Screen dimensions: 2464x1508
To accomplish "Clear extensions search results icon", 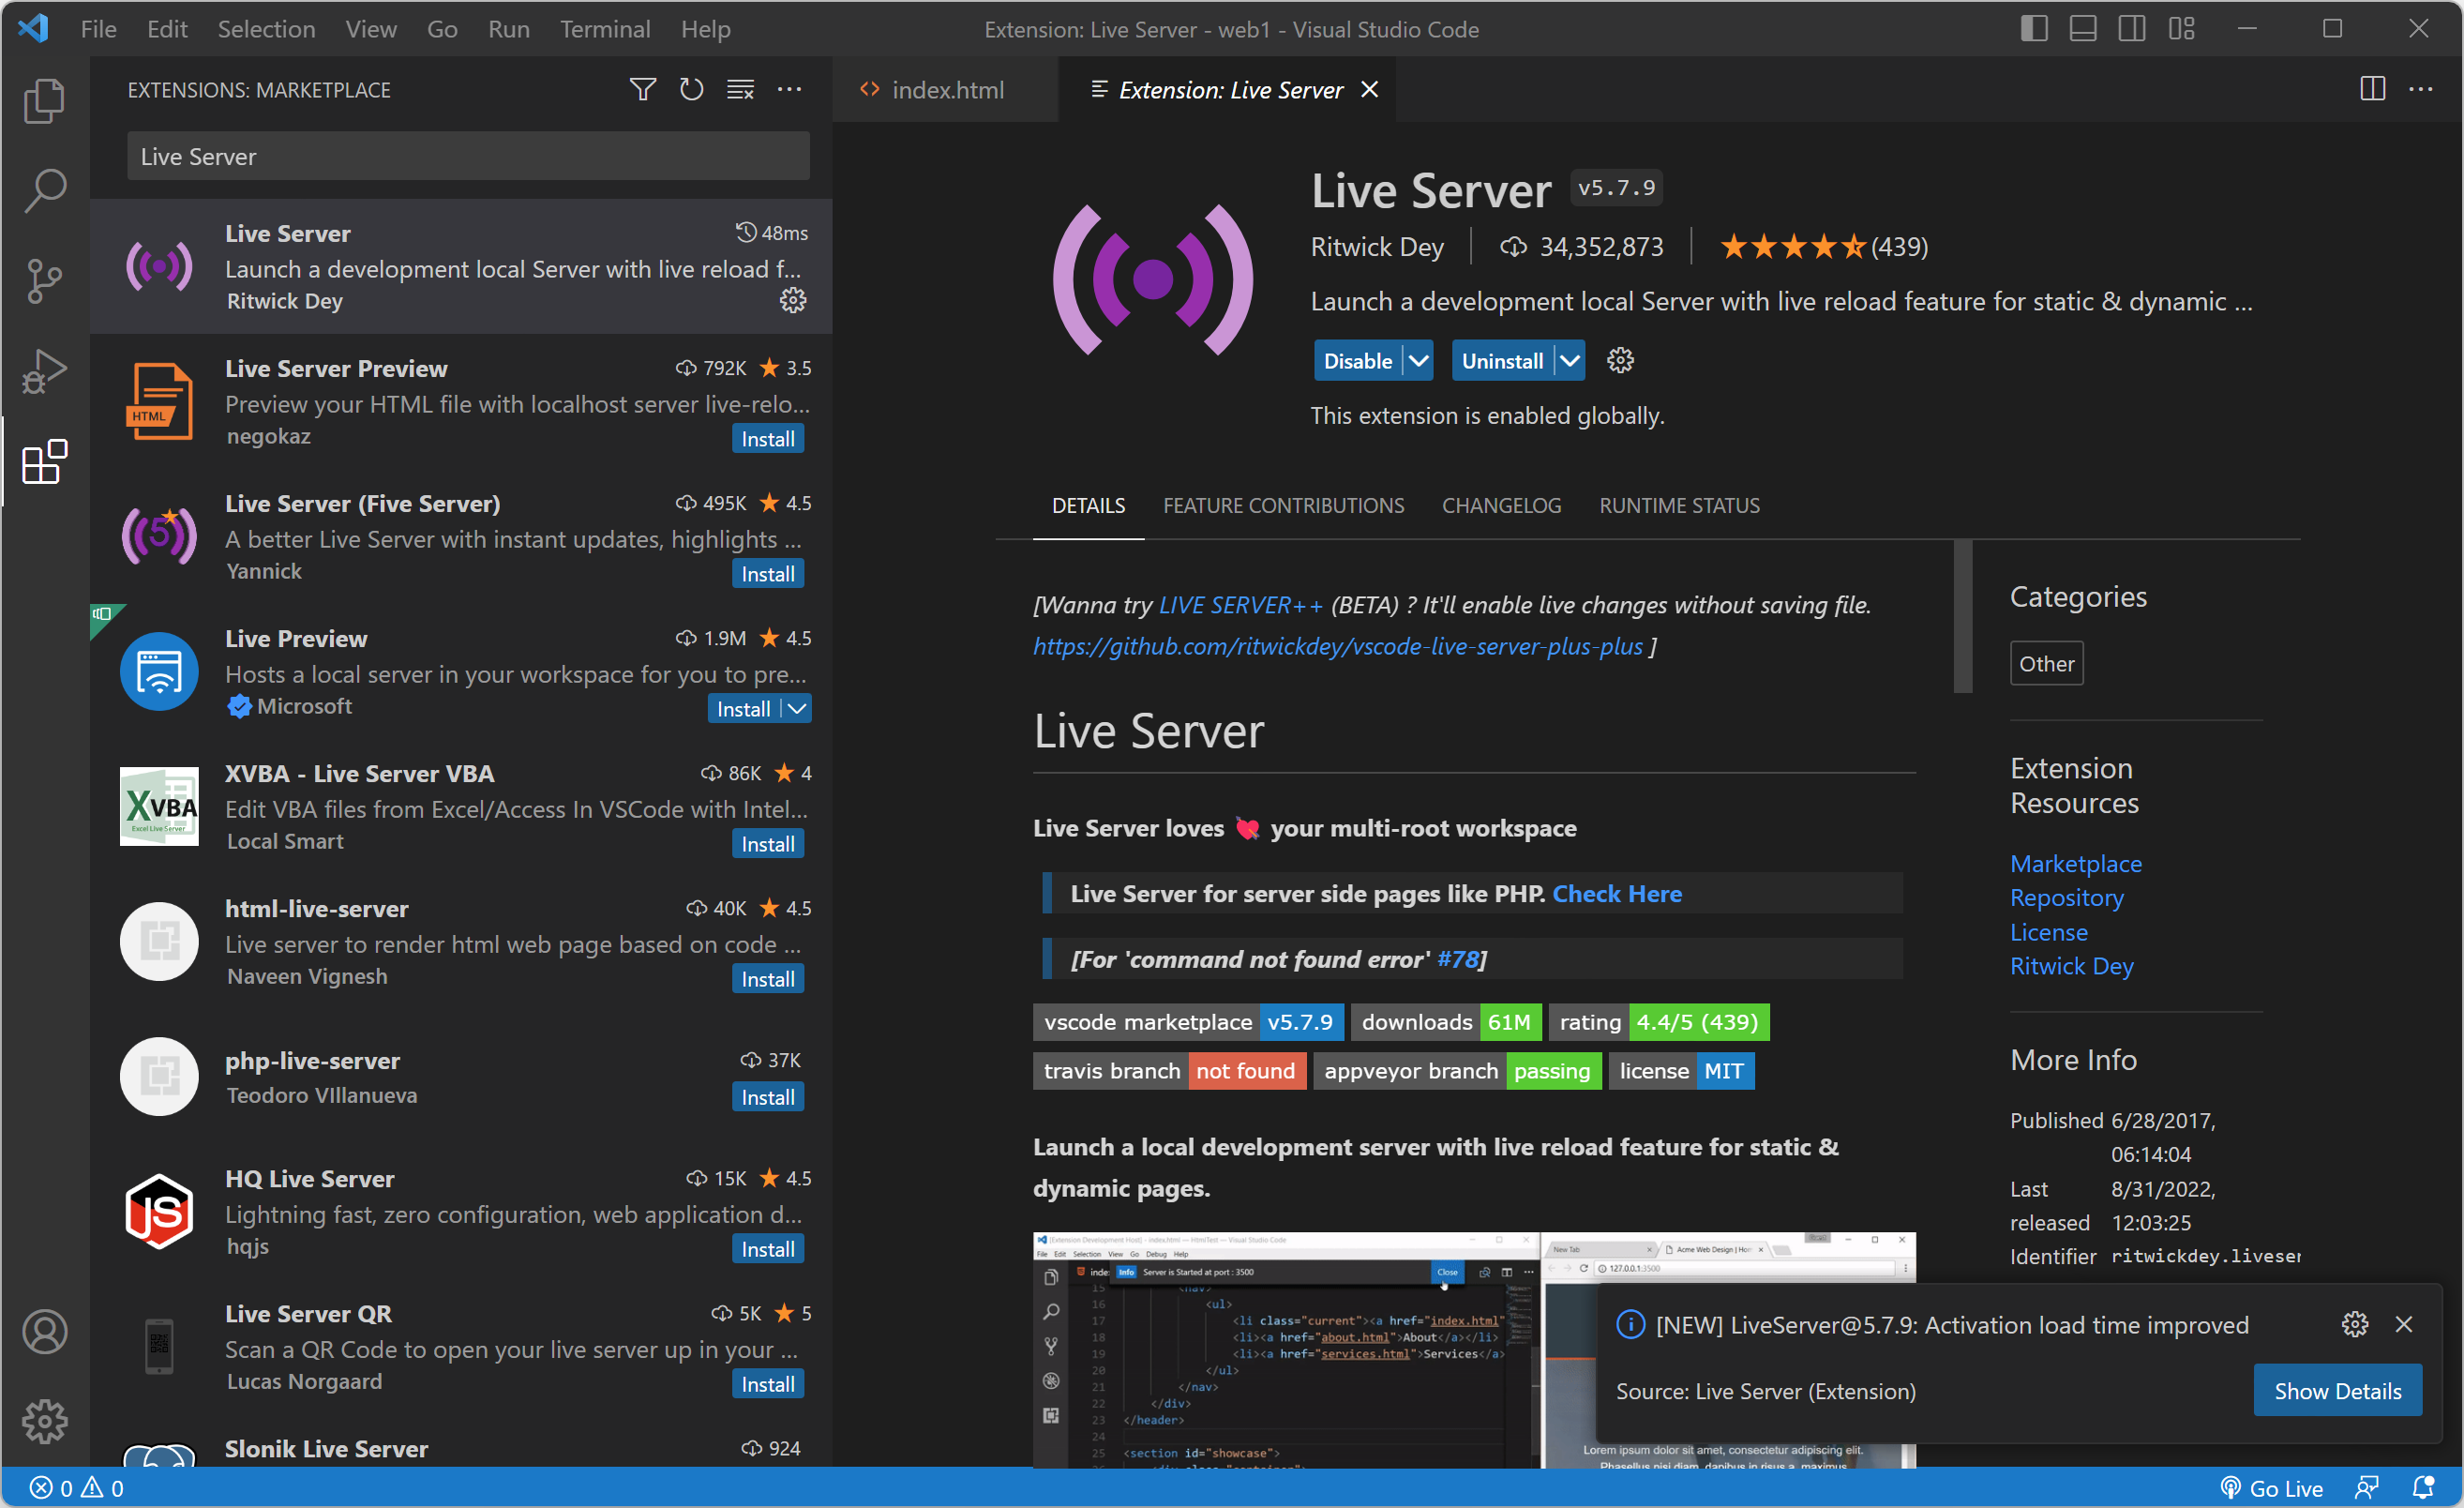I will (x=740, y=90).
